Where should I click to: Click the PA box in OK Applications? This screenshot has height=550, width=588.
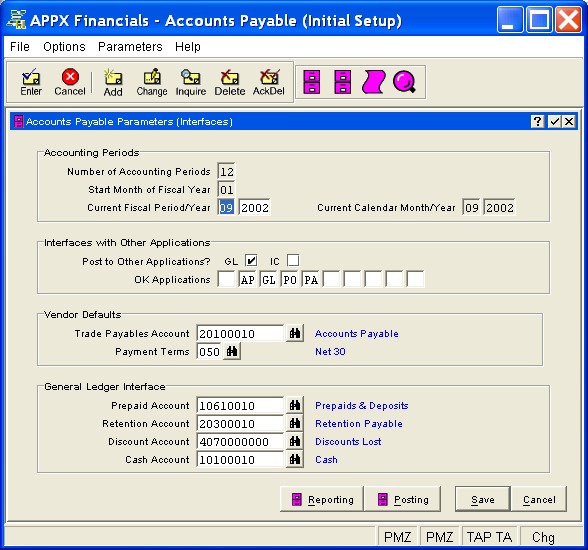point(310,279)
